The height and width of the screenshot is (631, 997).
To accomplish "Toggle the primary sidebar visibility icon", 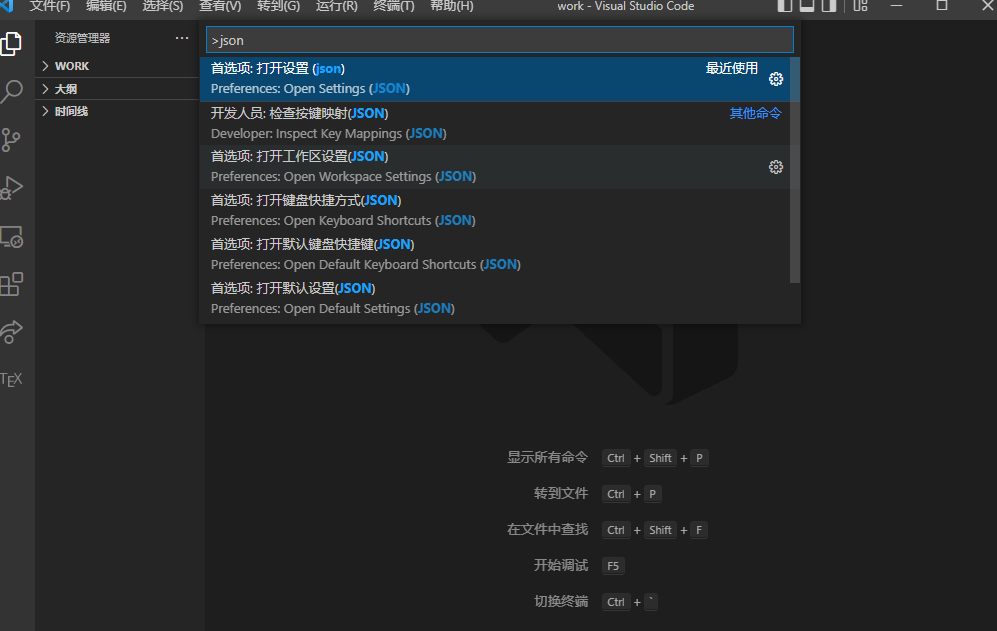I will [785, 7].
